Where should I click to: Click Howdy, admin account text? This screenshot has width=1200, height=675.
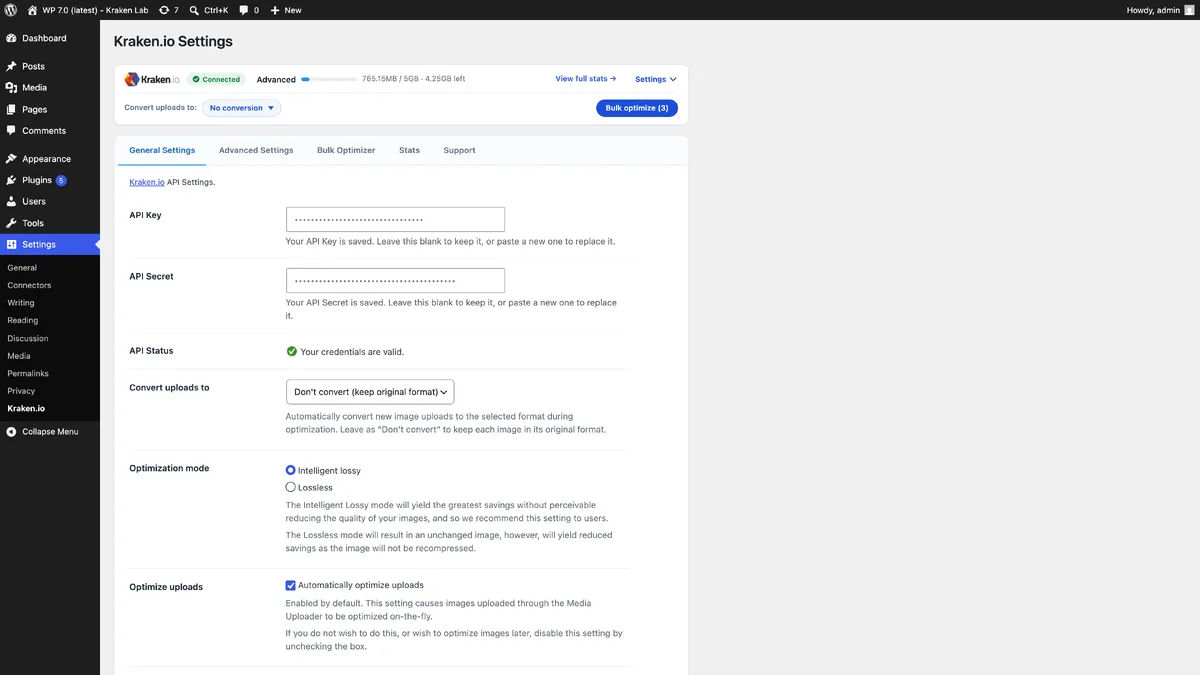[1153, 10]
